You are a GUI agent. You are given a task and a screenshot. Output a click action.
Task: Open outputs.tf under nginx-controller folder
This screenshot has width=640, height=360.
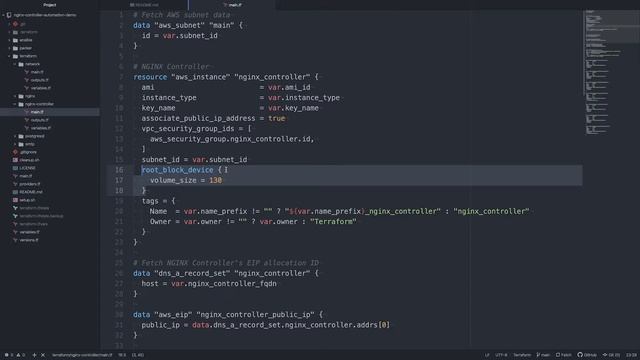[x=40, y=120]
